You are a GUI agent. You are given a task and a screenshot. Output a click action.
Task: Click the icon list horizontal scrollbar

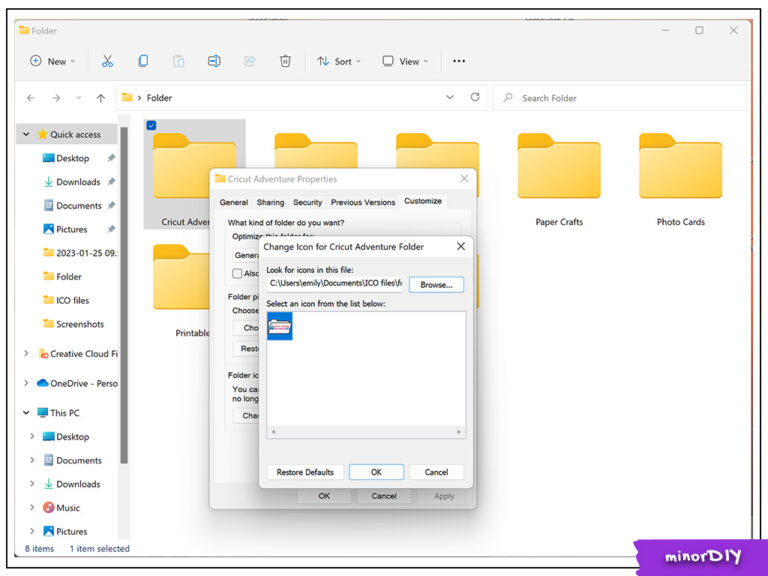[366, 432]
